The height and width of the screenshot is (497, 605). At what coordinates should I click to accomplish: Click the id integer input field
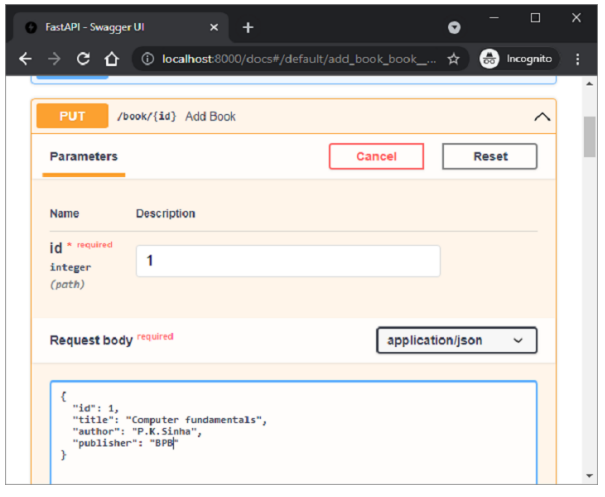pos(288,261)
